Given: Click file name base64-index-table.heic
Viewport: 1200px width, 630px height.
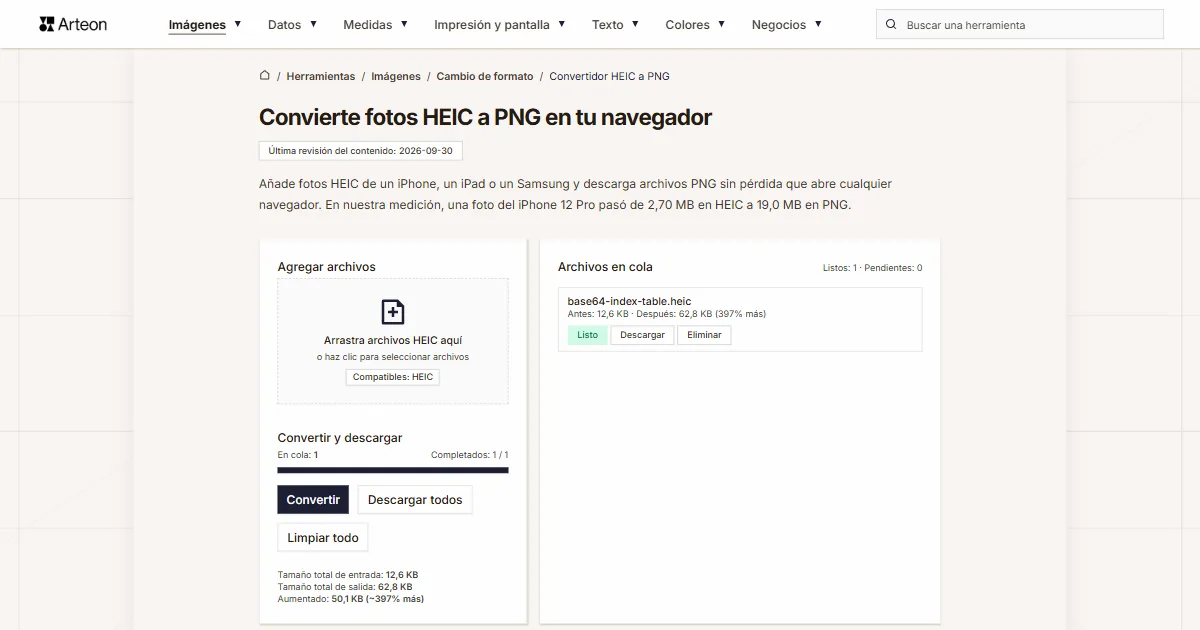Looking at the screenshot, I should point(629,301).
